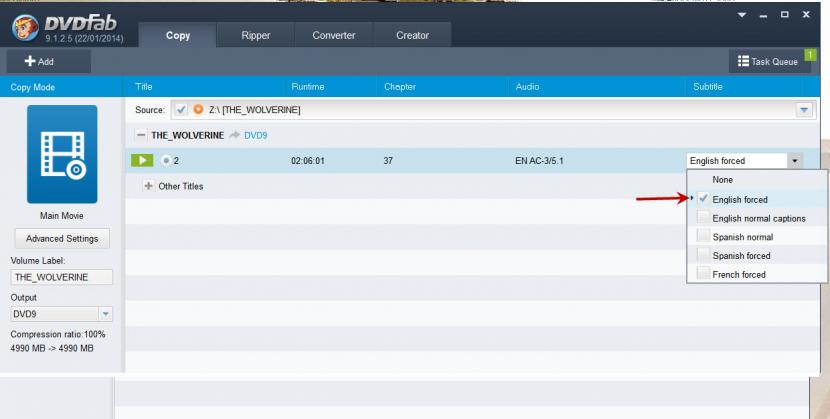The image size is (830, 419).
Task: Switch to the Creator tab
Action: click(x=412, y=35)
